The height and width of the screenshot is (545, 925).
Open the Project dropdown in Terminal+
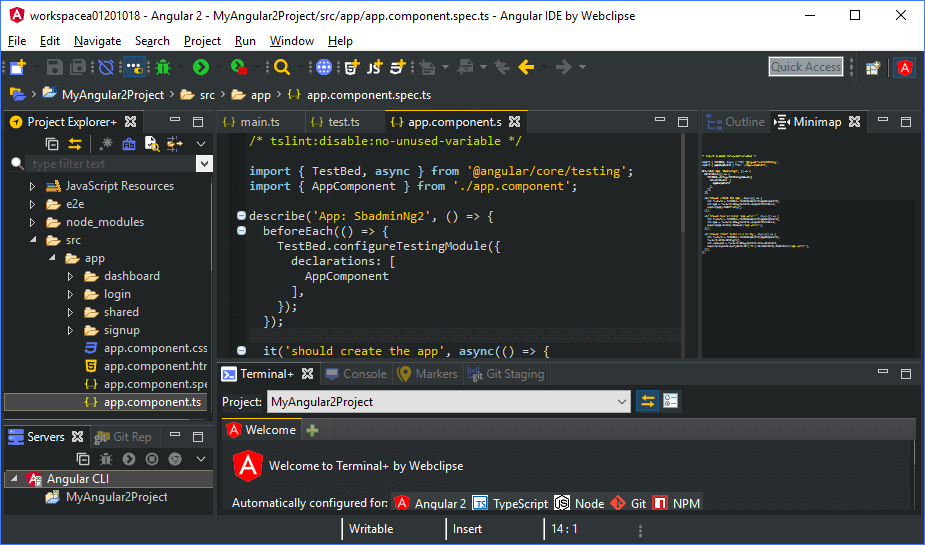point(622,401)
